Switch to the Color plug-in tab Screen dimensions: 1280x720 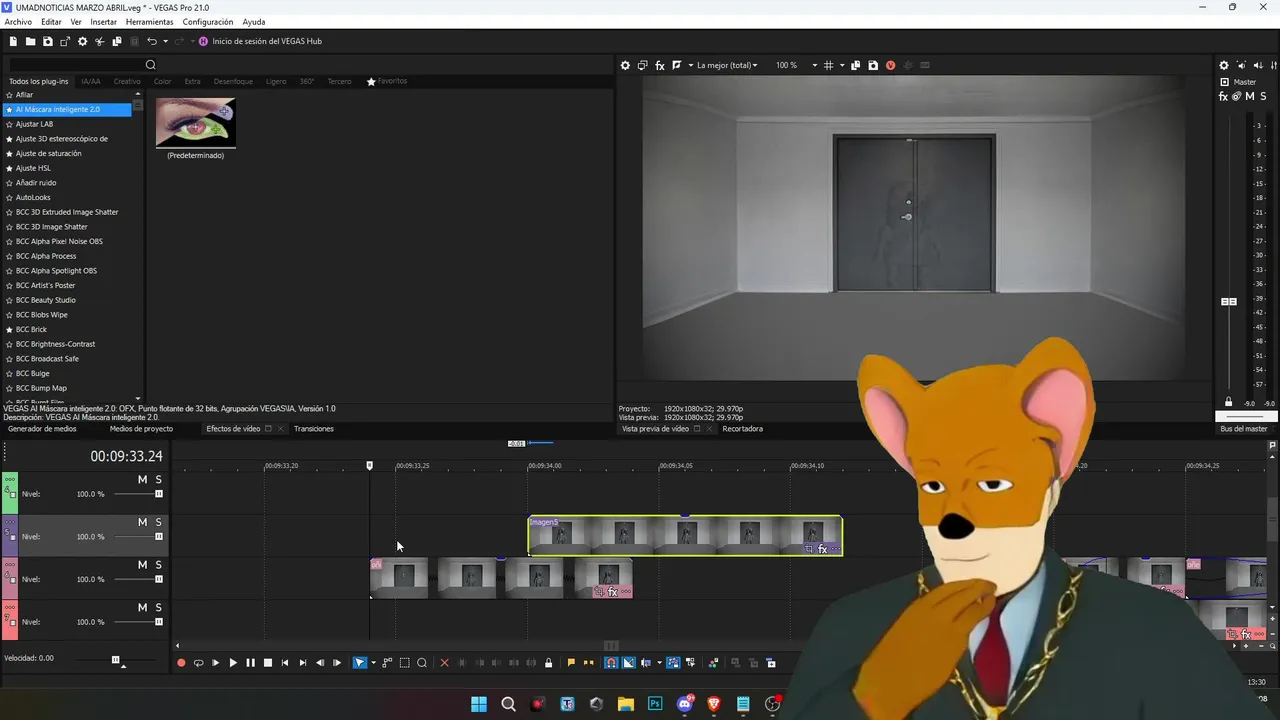pyautogui.click(x=162, y=81)
